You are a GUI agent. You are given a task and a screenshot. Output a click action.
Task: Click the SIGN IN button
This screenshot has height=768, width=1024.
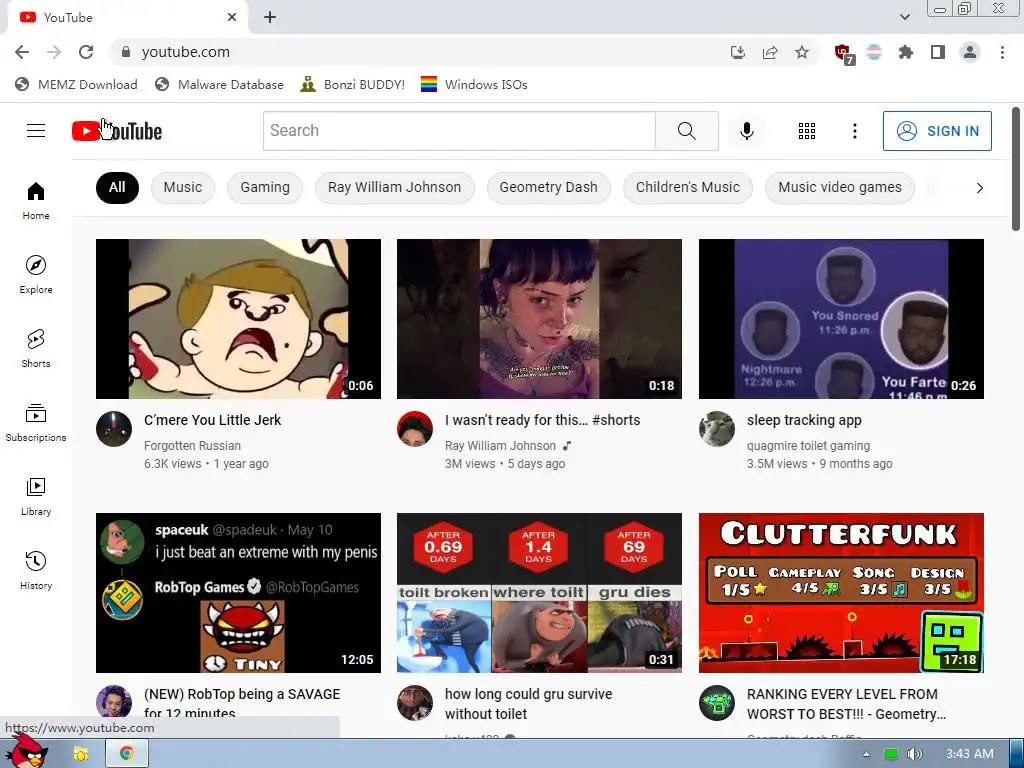coord(937,131)
